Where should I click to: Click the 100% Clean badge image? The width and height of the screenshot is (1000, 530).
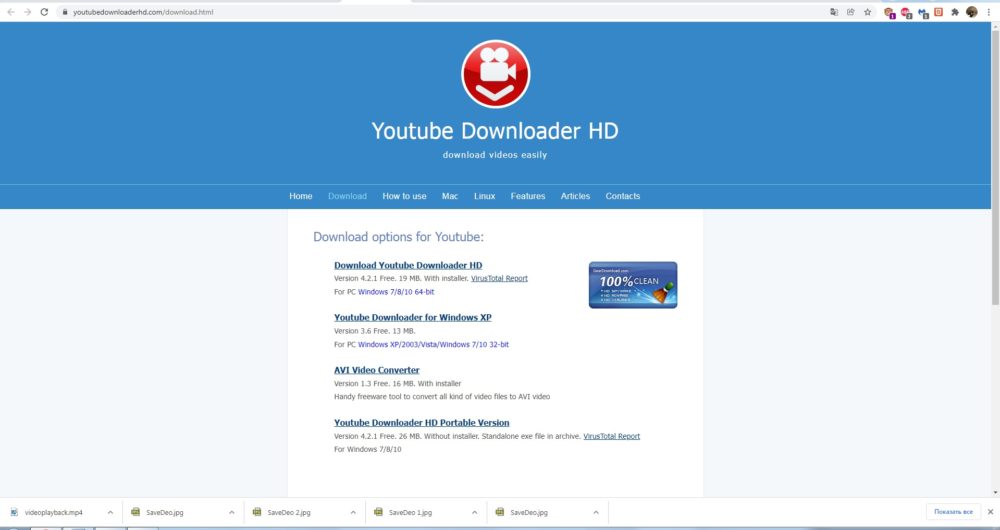coord(632,285)
